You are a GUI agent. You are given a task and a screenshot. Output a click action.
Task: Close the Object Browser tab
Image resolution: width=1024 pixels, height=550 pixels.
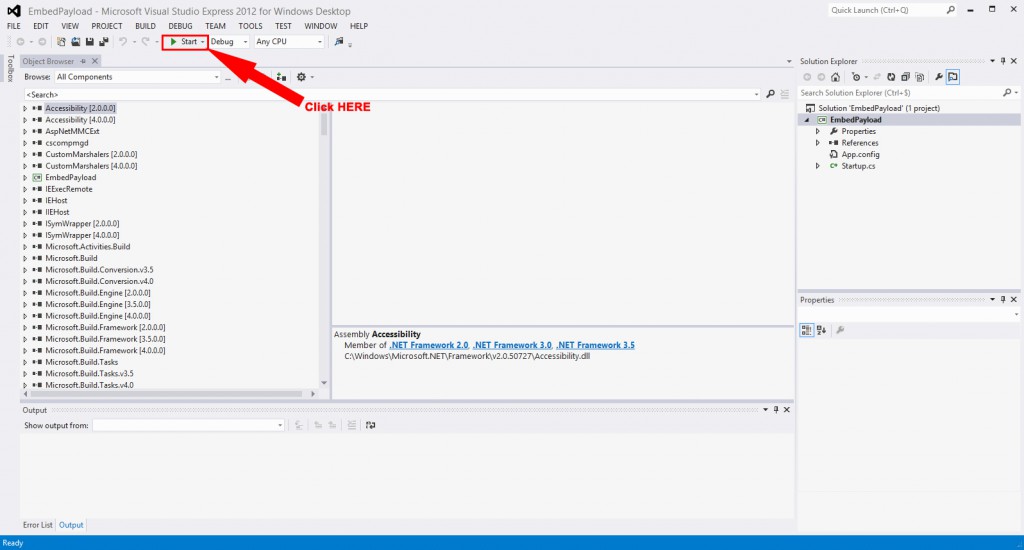pyautogui.click(x=95, y=61)
